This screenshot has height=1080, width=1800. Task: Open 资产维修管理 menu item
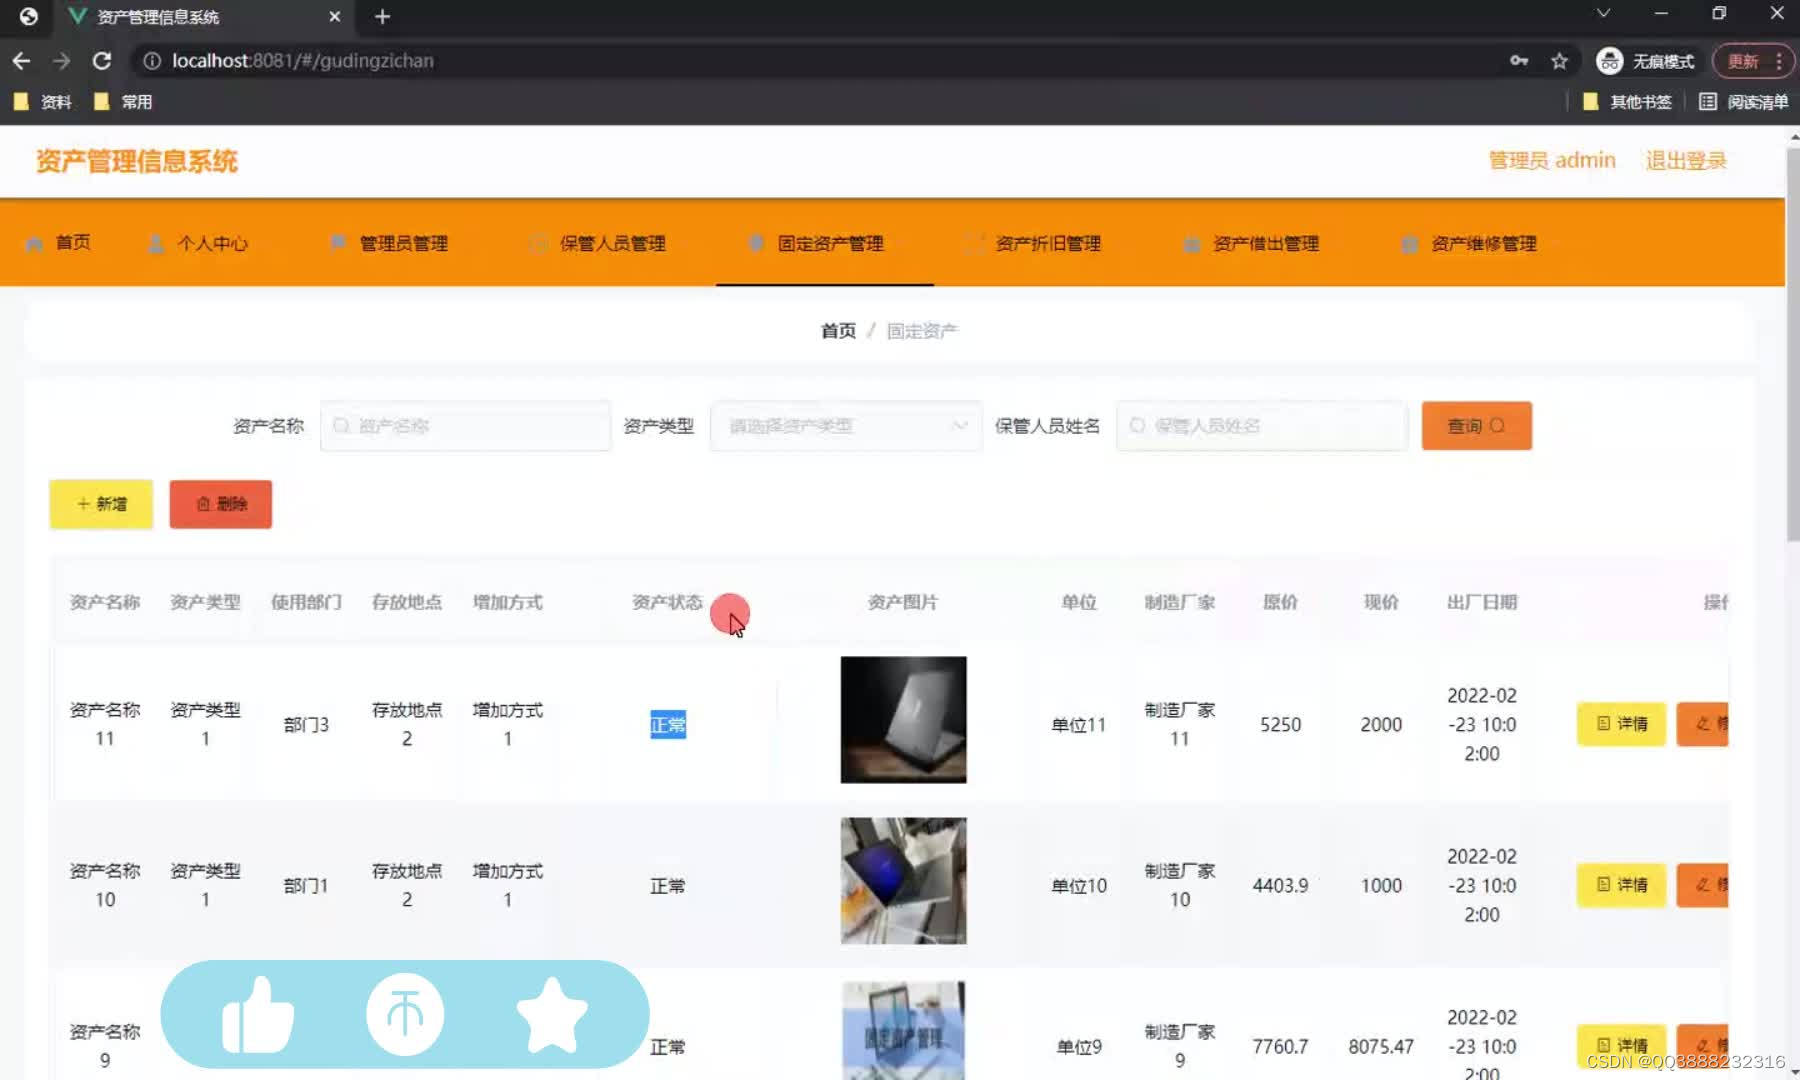[x=1470, y=243]
